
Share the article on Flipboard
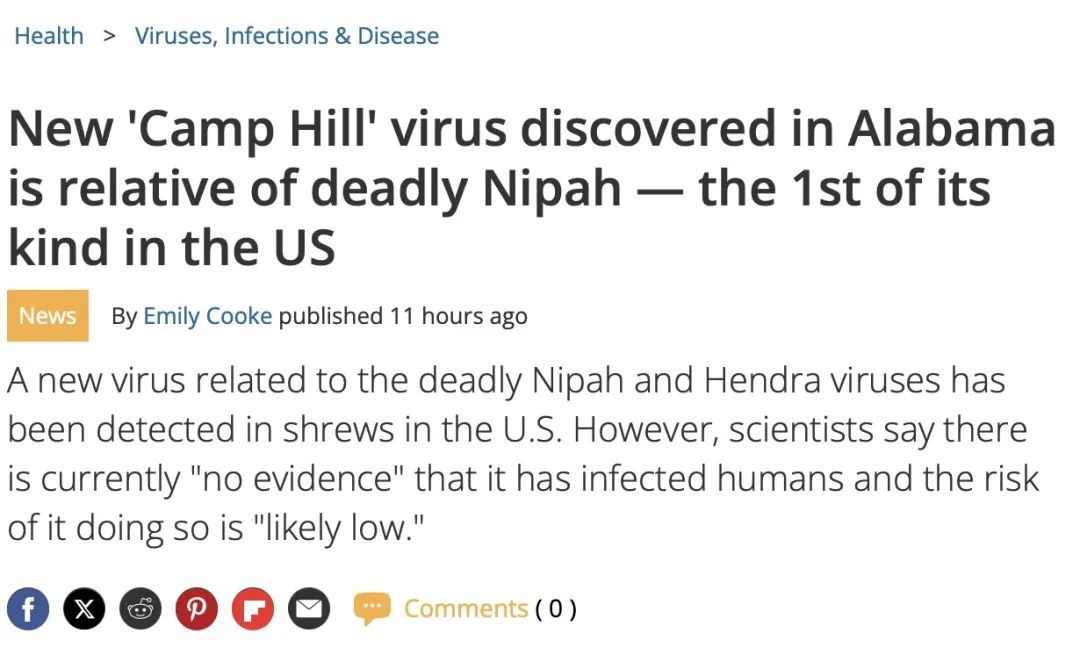pyautogui.click(x=253, y=609)
